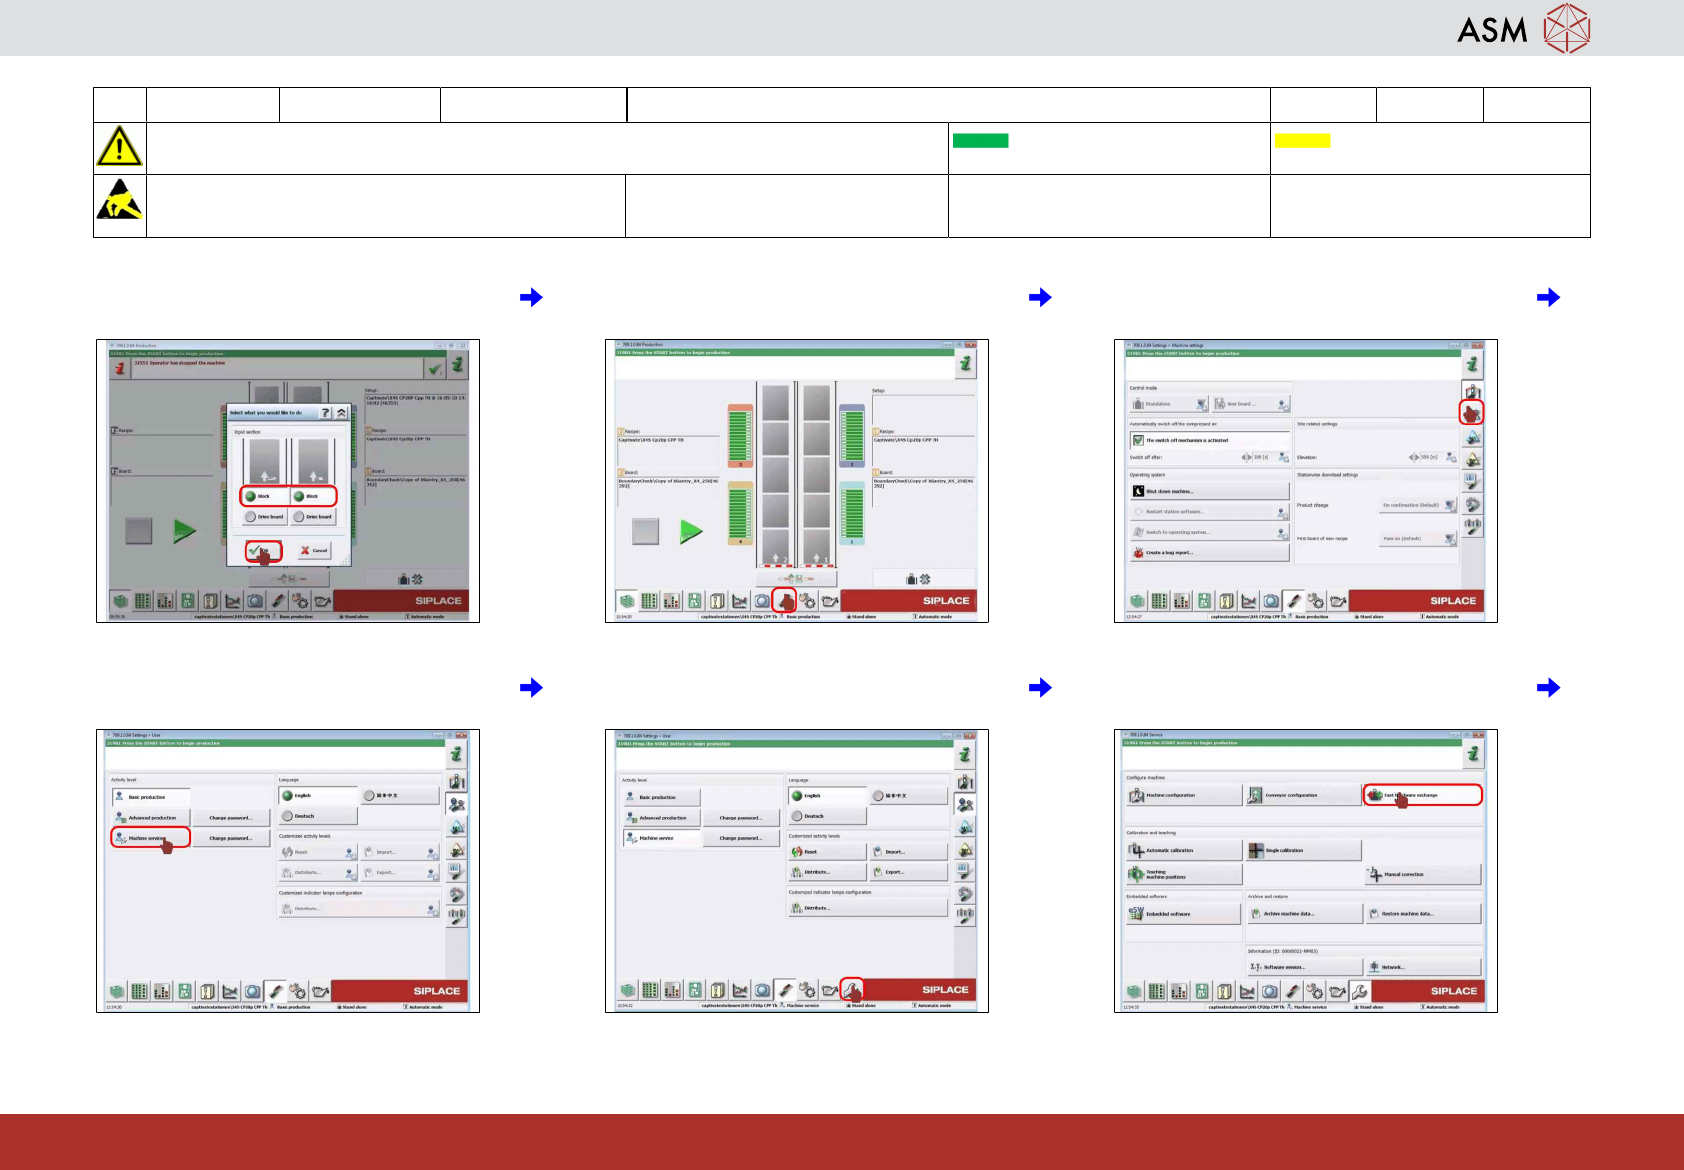Open the camera icon in the dialog-free Production toolbar

(763, 601)
